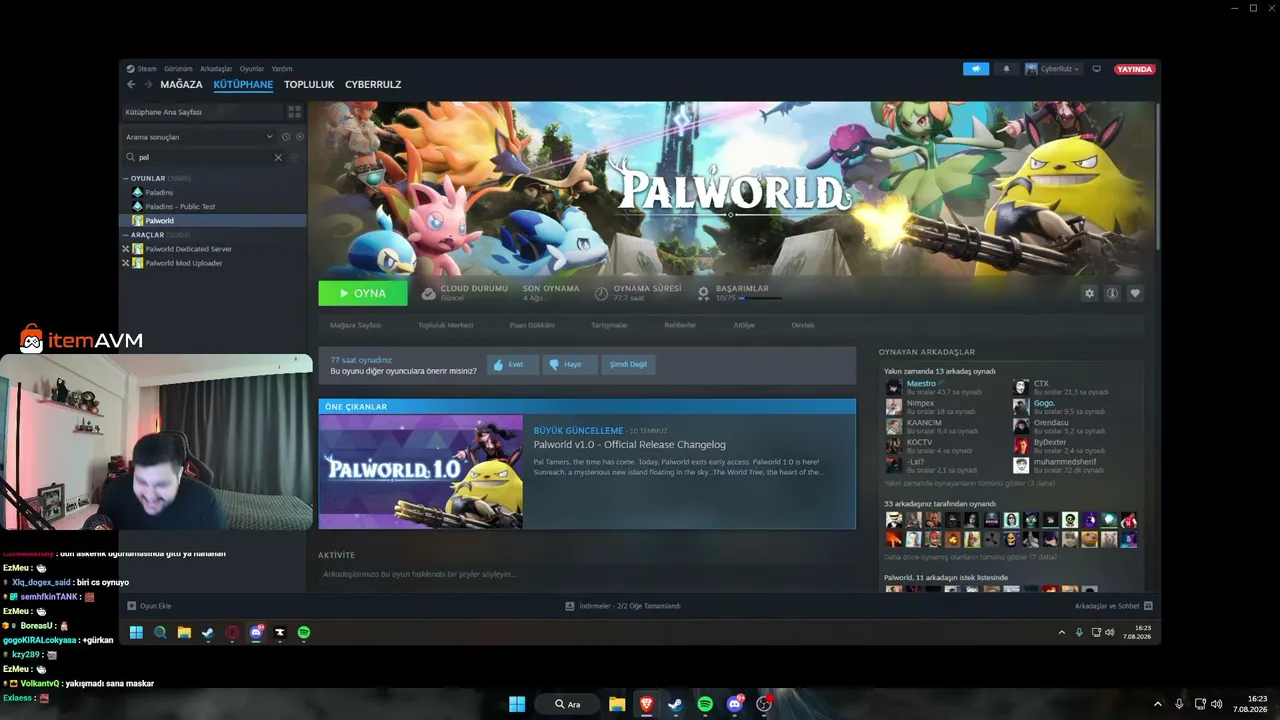This screenshot has width=1280, height=720.
Task: Open File Explorer from the bottom taskbar
Action: click(616, 704)
